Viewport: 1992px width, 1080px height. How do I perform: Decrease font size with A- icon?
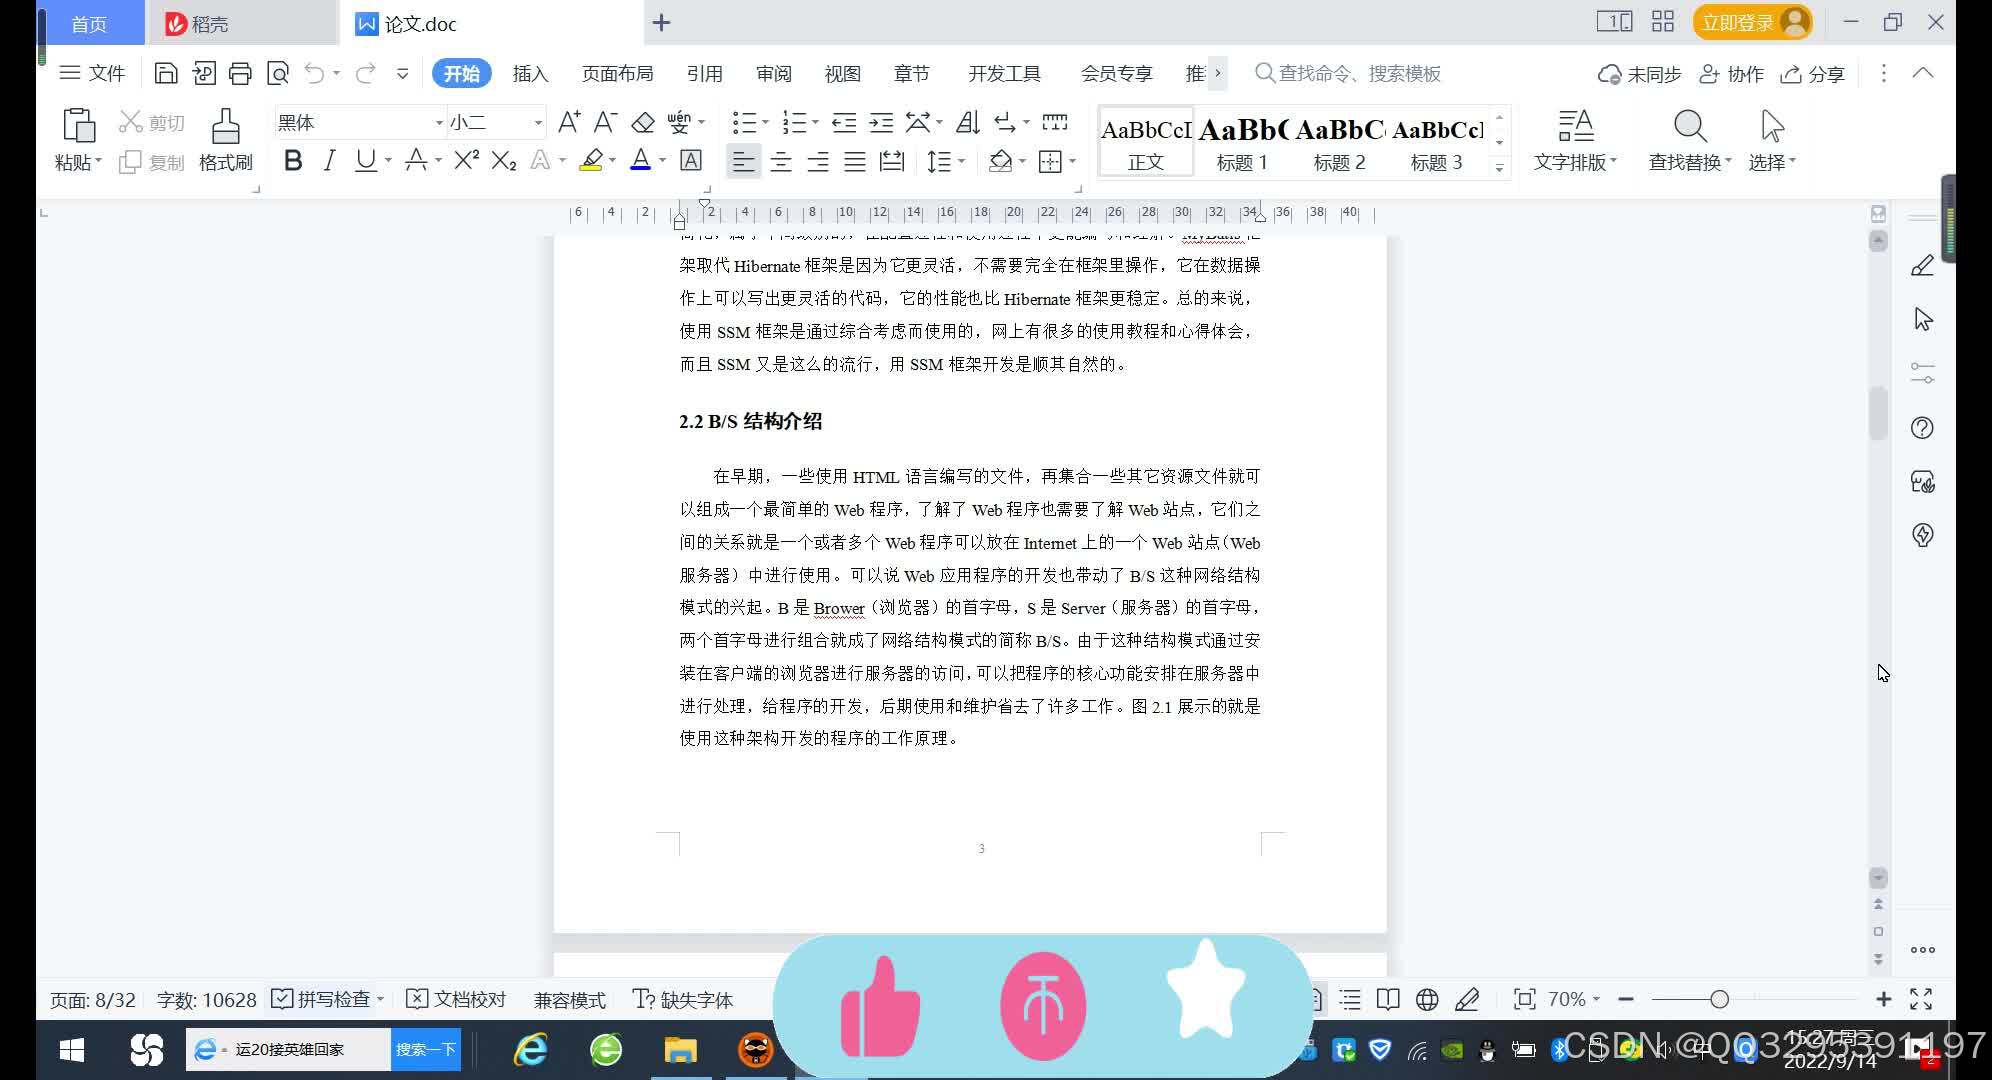click(x=605, y=122)
